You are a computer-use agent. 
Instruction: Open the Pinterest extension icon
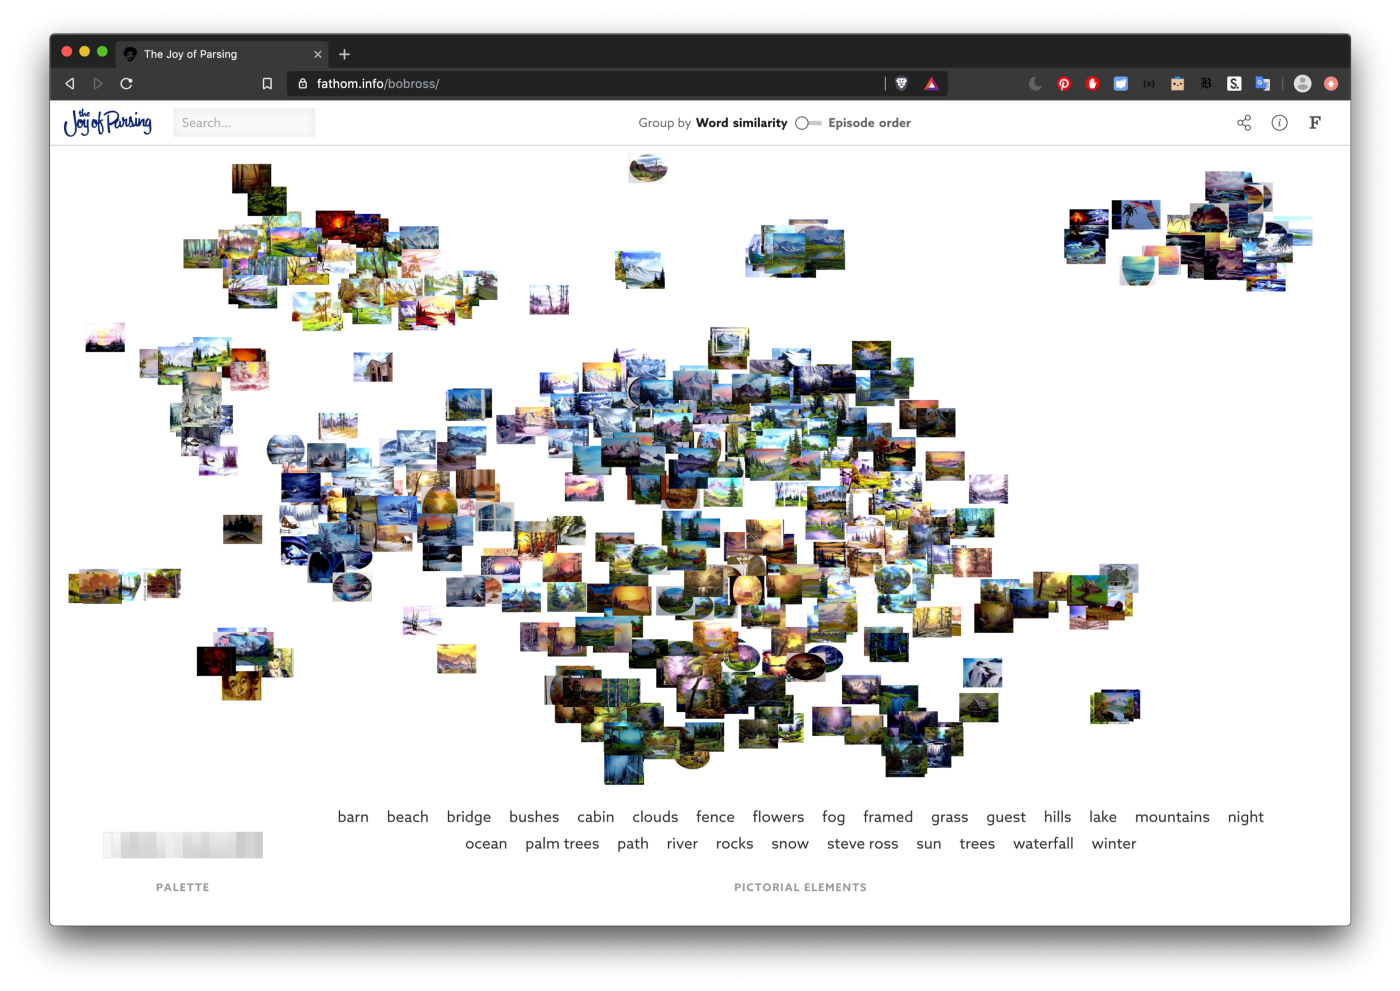pos(1064,84)
